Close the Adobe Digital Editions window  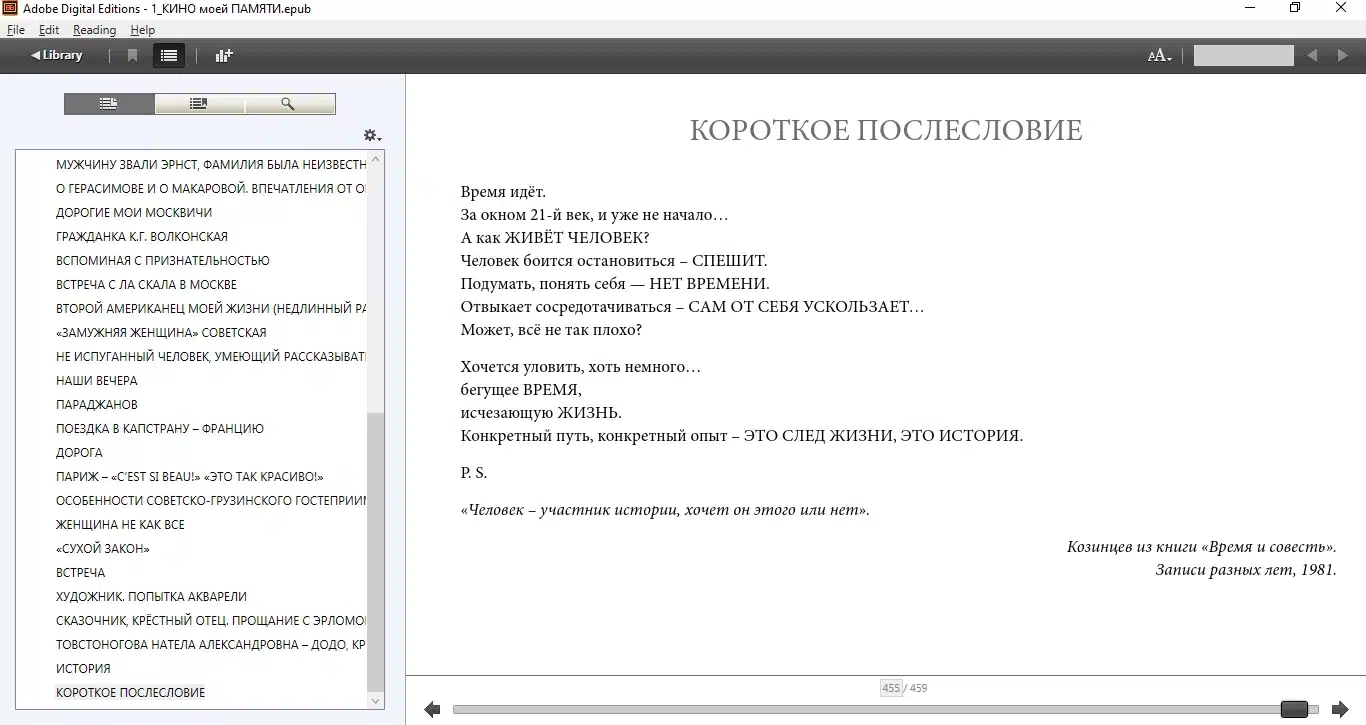(x=1342, y=8)
